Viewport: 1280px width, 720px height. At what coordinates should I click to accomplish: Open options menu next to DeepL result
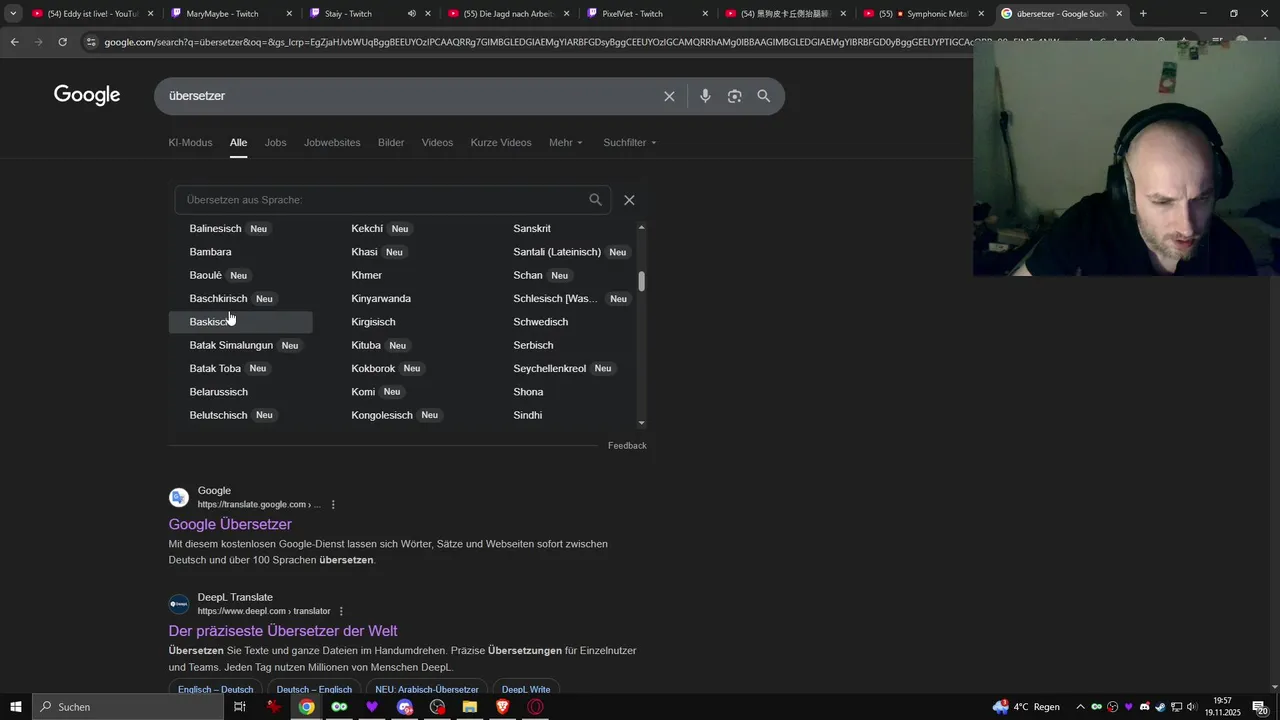tap(341, 611)
